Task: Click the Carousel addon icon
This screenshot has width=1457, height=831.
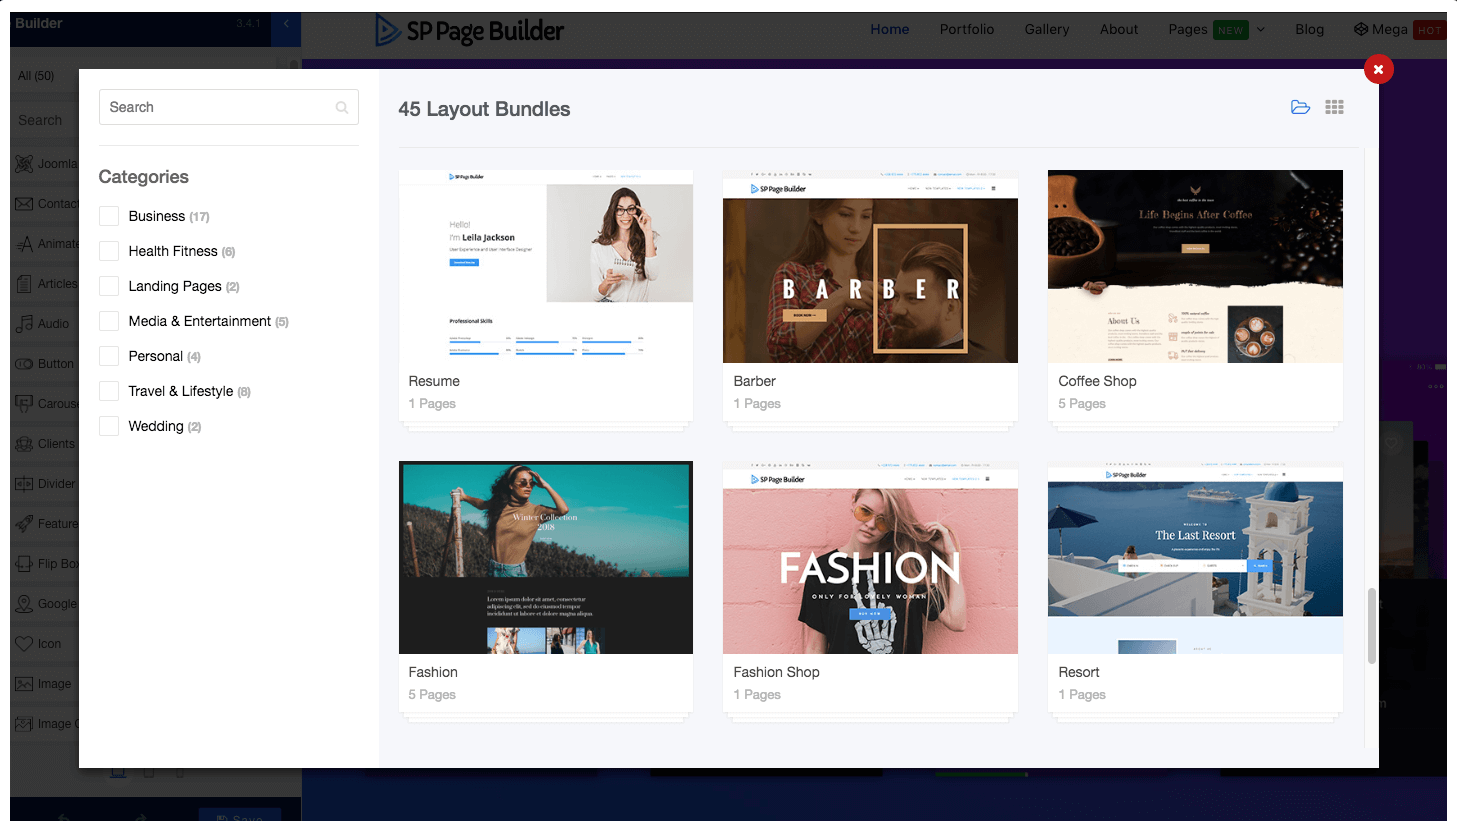Action: (24, 403)
